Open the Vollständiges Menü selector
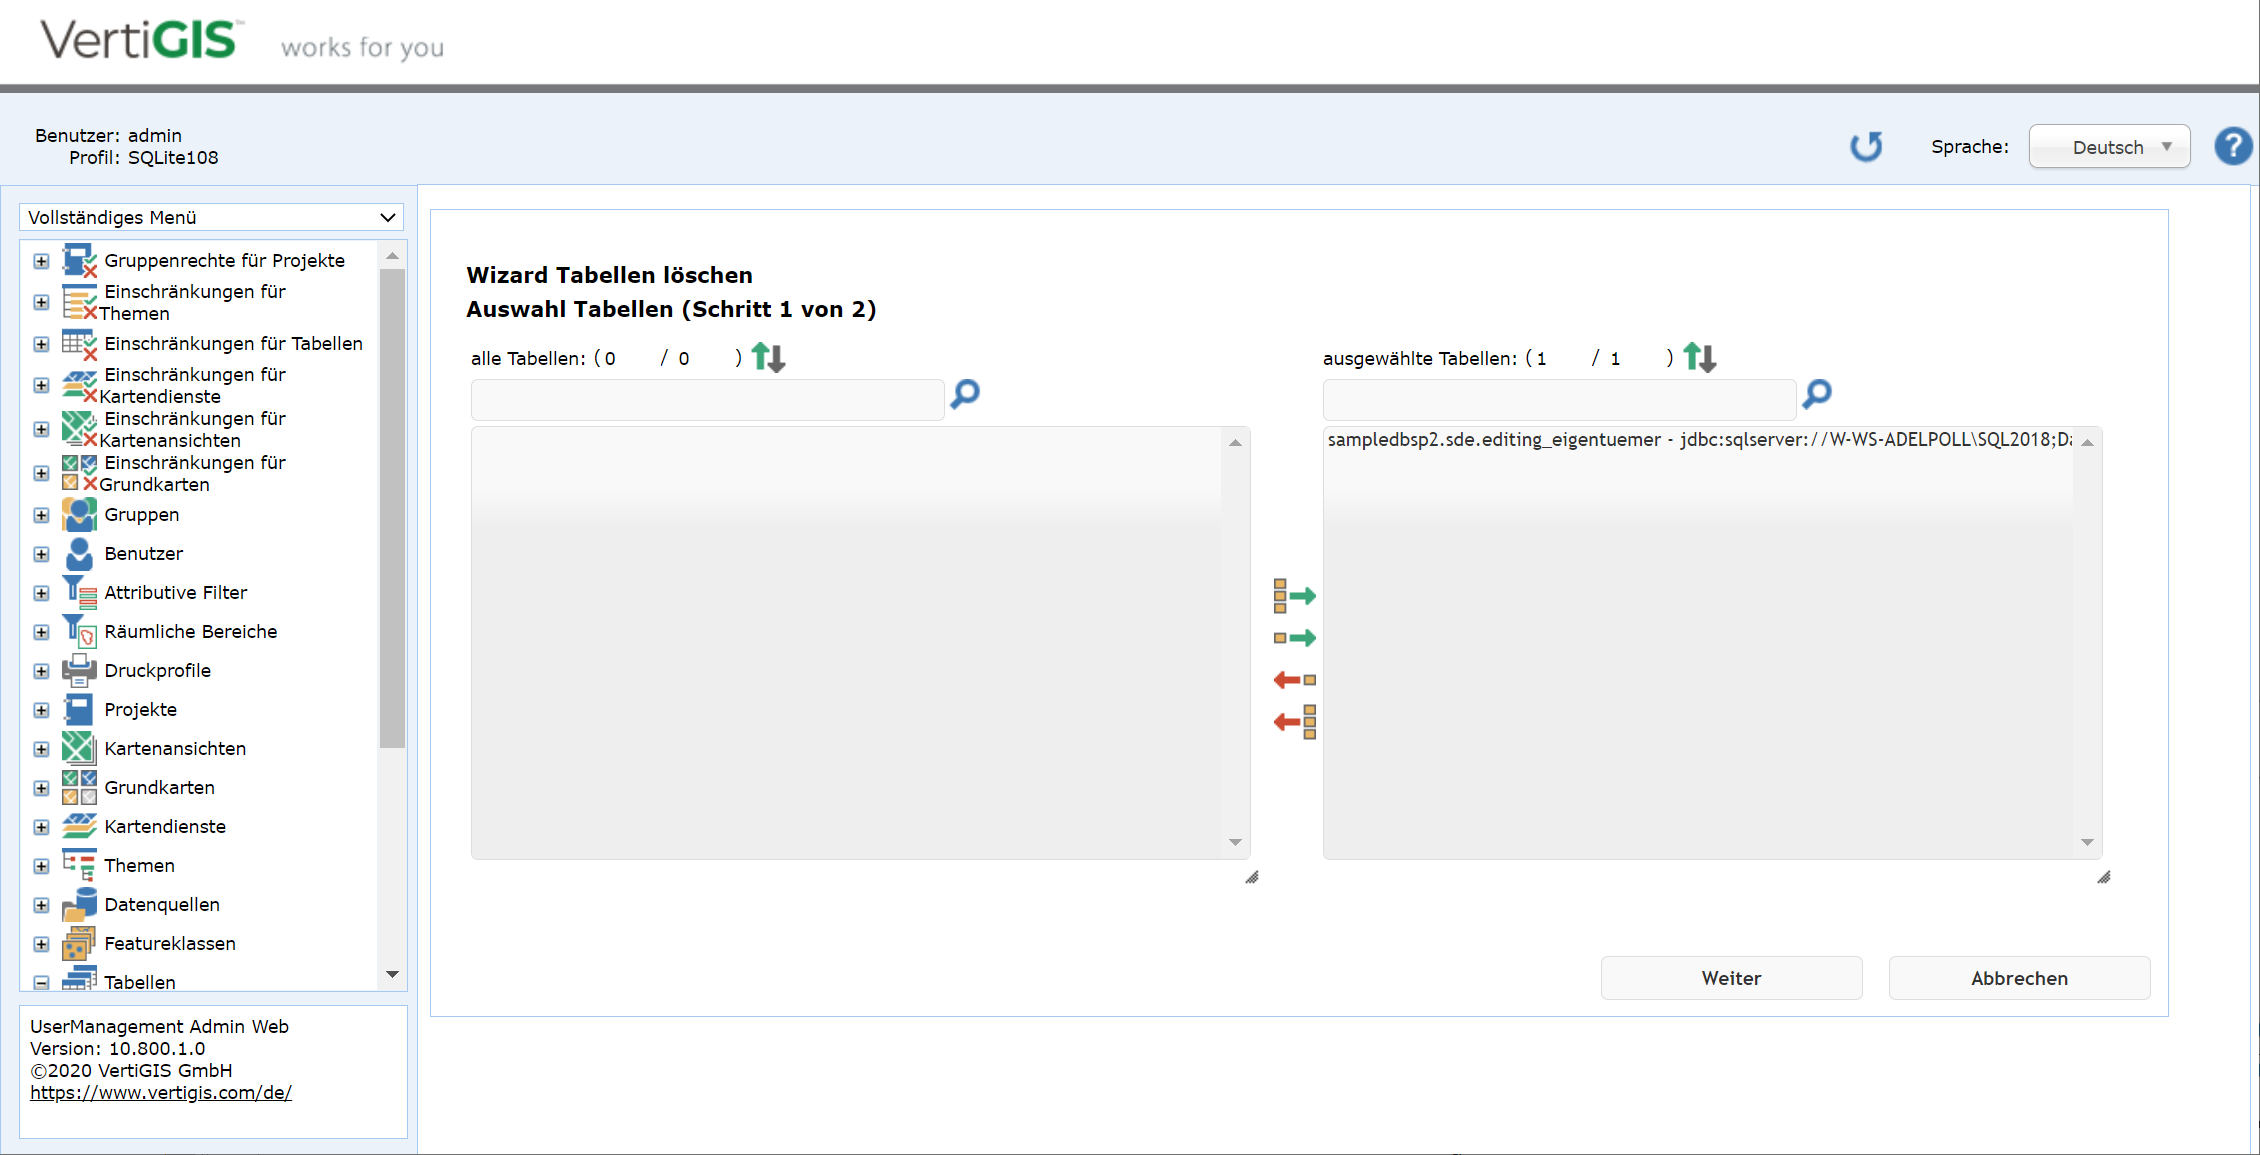The height and width of the screenshot is (1155, 2260). tap(210, 217)
